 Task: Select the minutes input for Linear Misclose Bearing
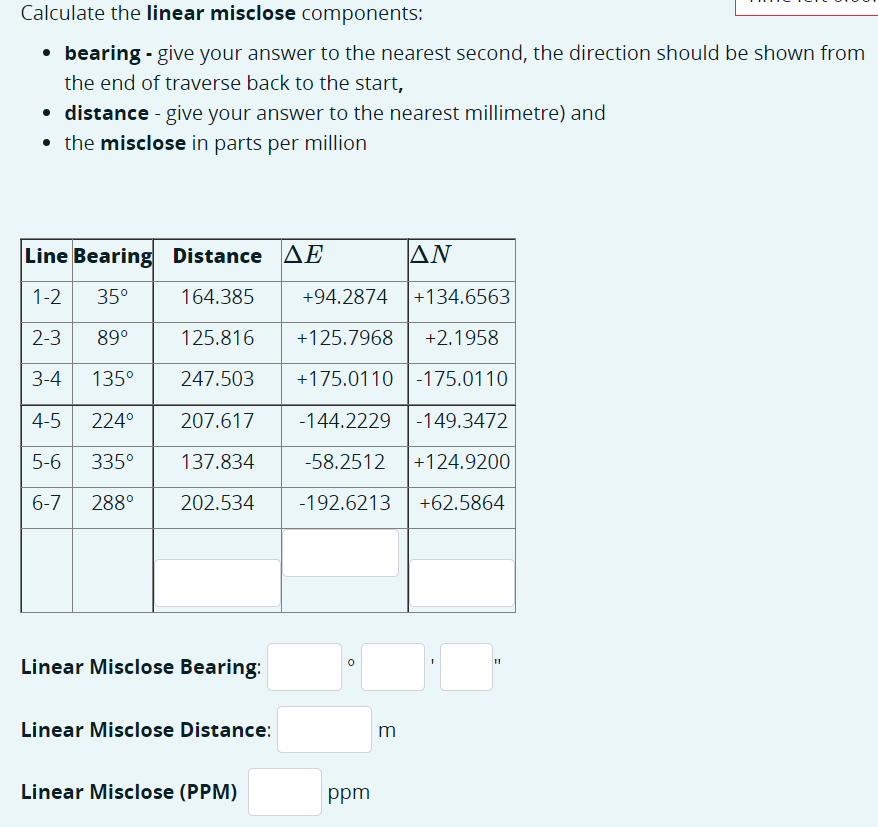click(392, 666)
